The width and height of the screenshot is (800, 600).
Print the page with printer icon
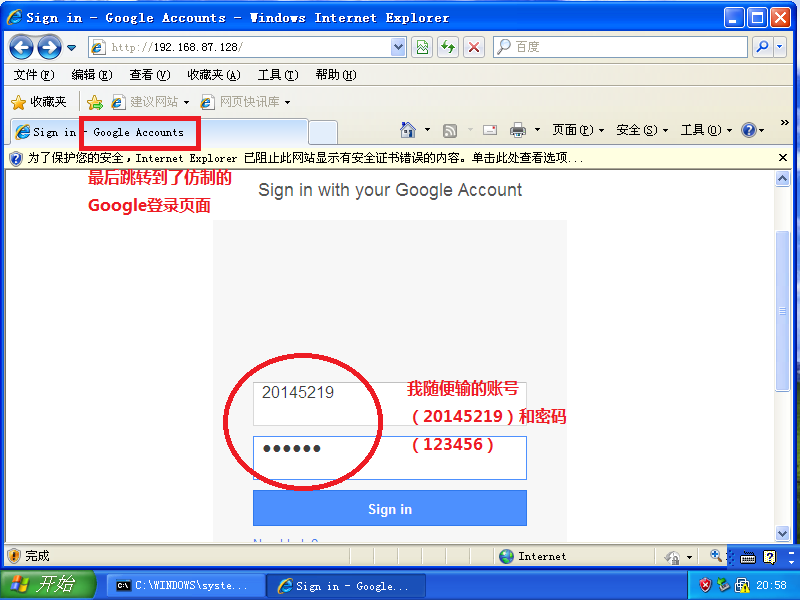[x=518, y=130]
